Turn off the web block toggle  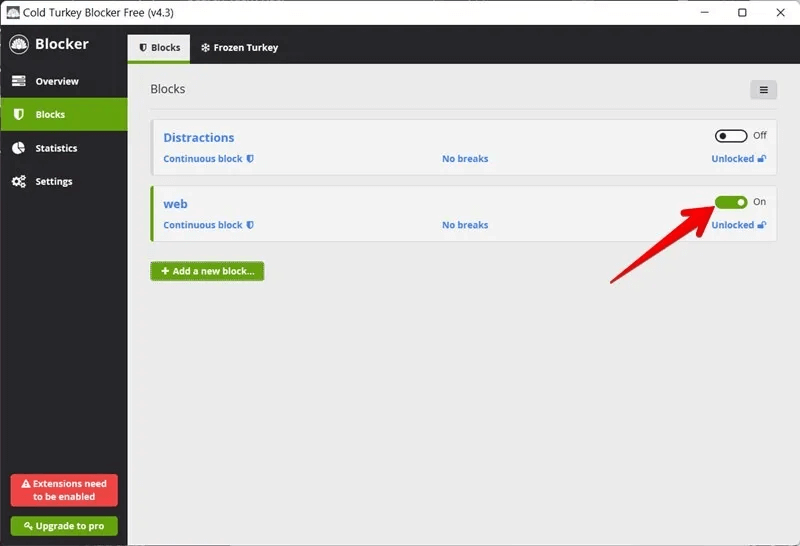tap(731, 202)
